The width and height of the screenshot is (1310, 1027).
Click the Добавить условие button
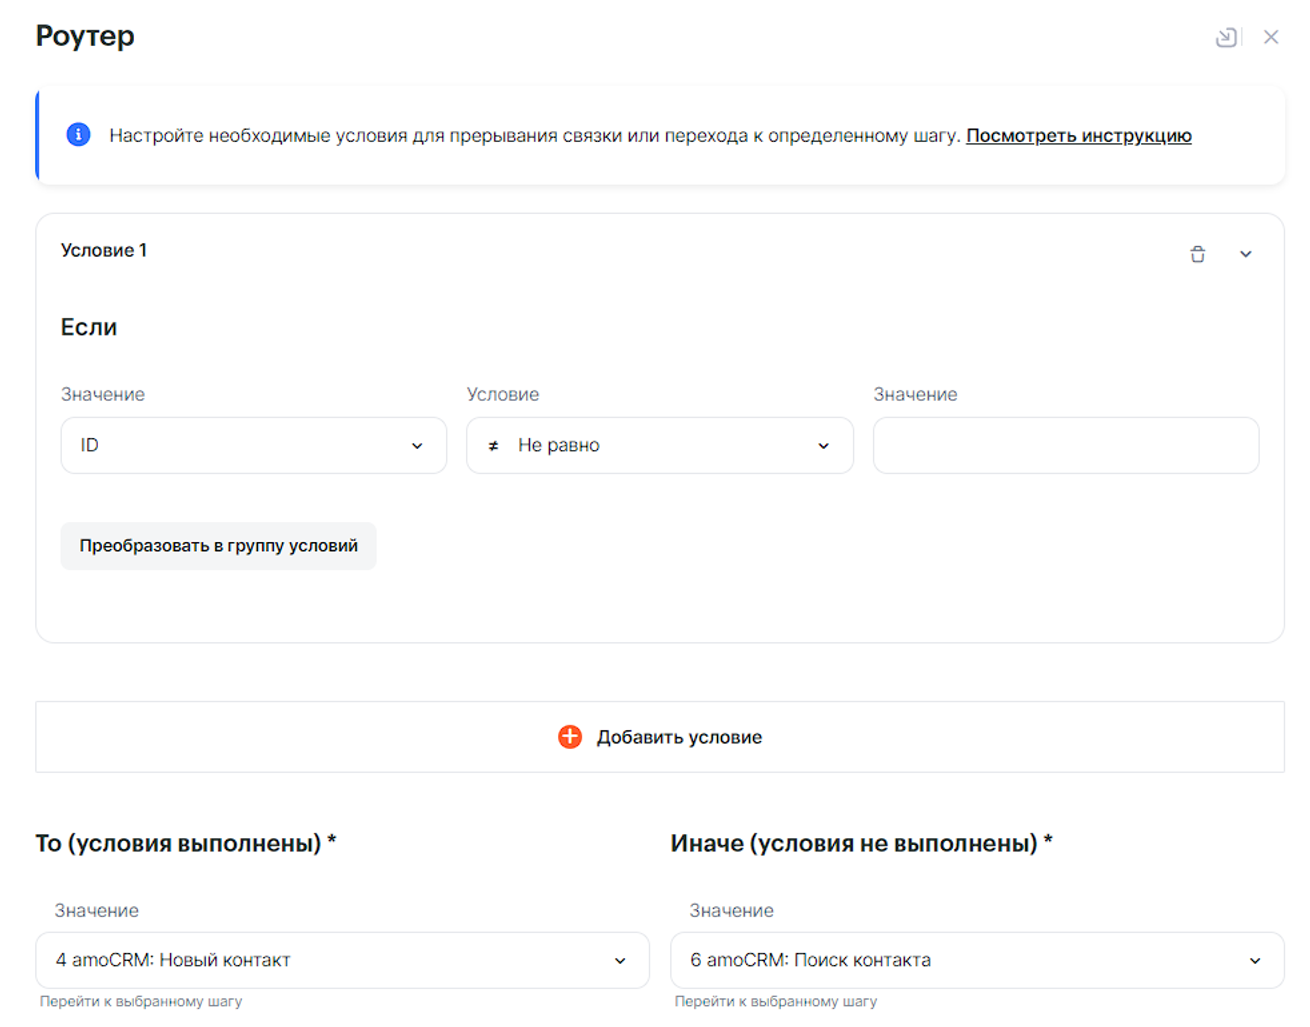(x=660, y=737)
